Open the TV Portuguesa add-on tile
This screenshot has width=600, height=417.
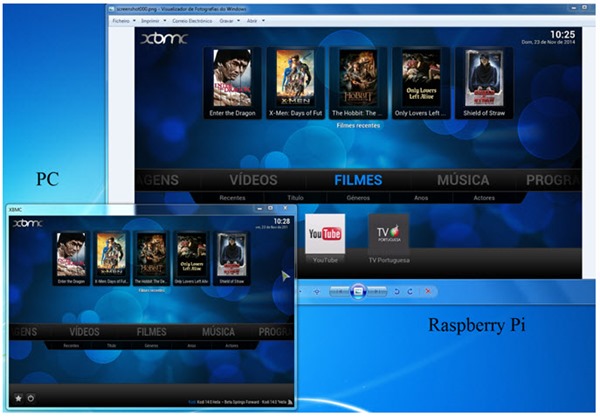pos(388,234)
